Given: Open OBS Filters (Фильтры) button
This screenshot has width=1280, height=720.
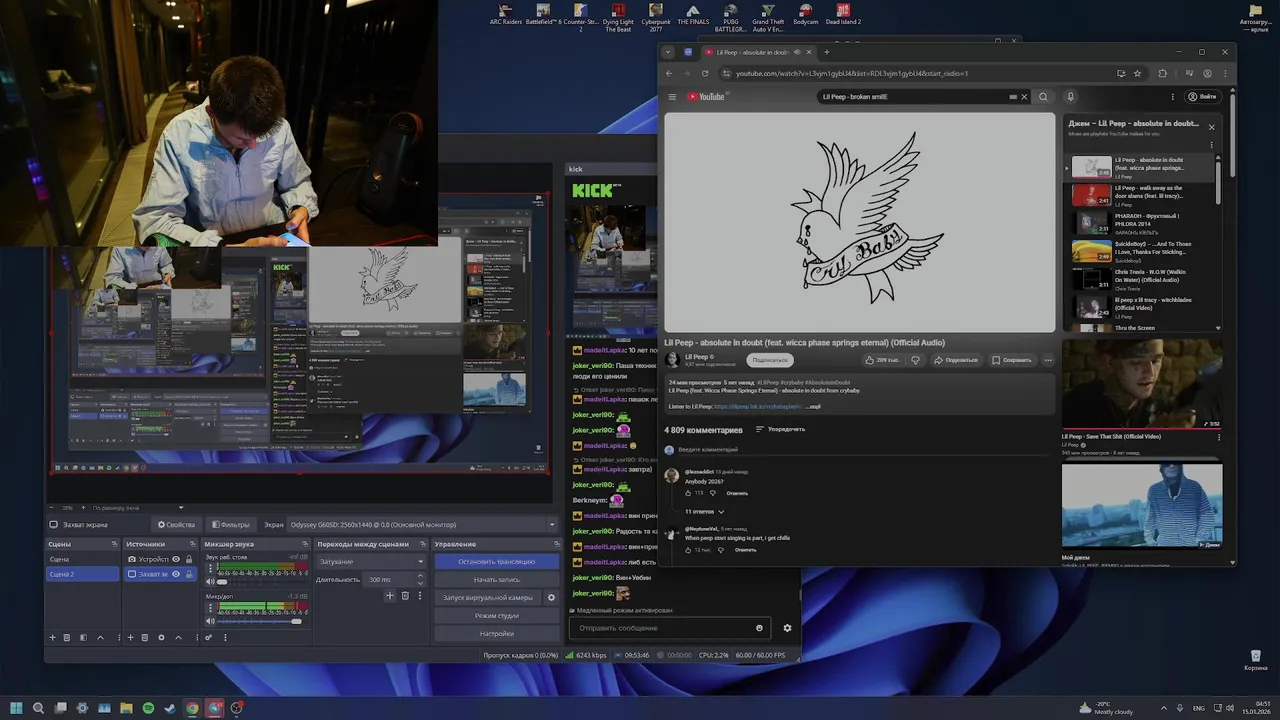Looking at the screenshot, I should [x=230, y=524].
